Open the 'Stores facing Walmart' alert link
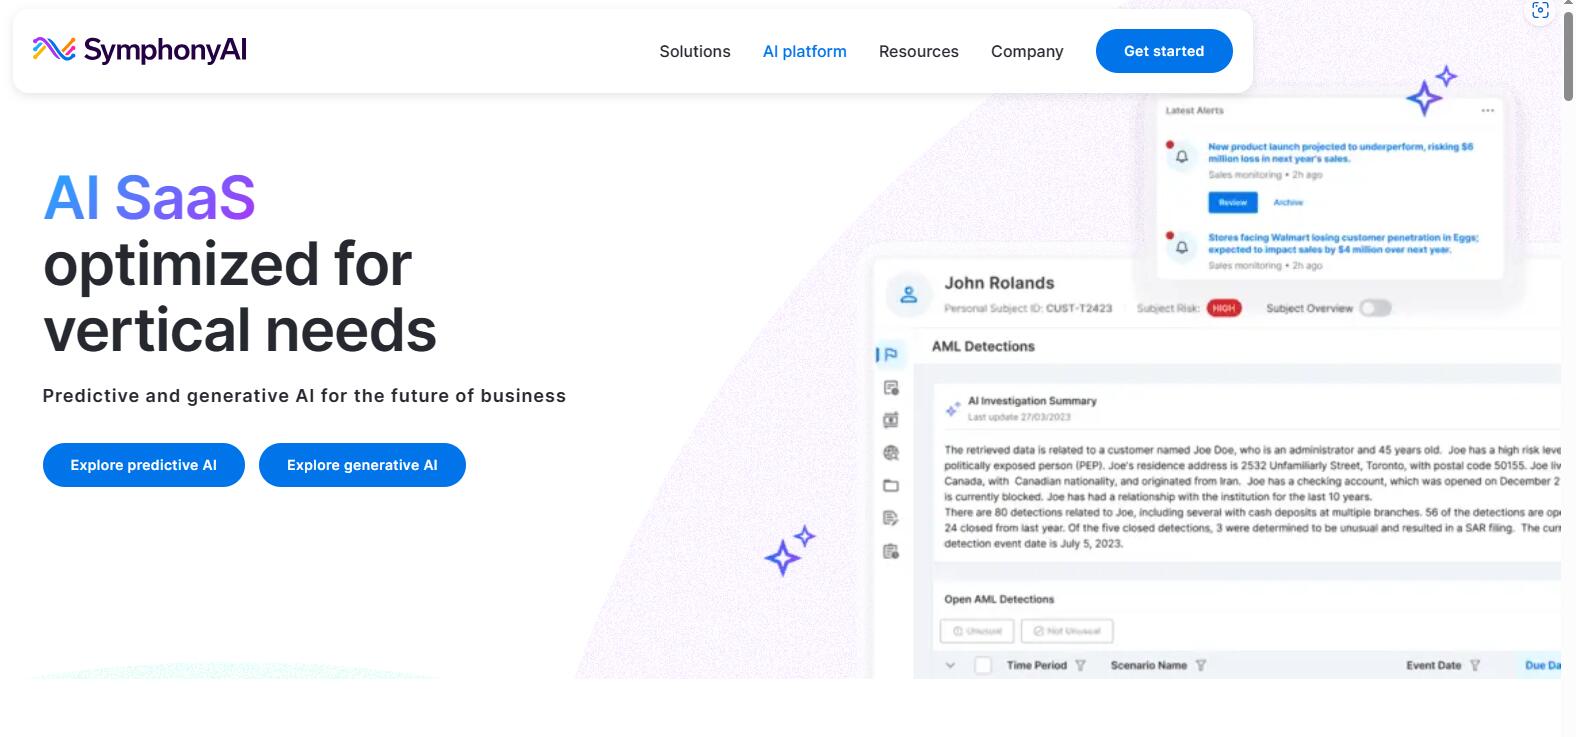 pyautogui.click(x=1343, y=243)
